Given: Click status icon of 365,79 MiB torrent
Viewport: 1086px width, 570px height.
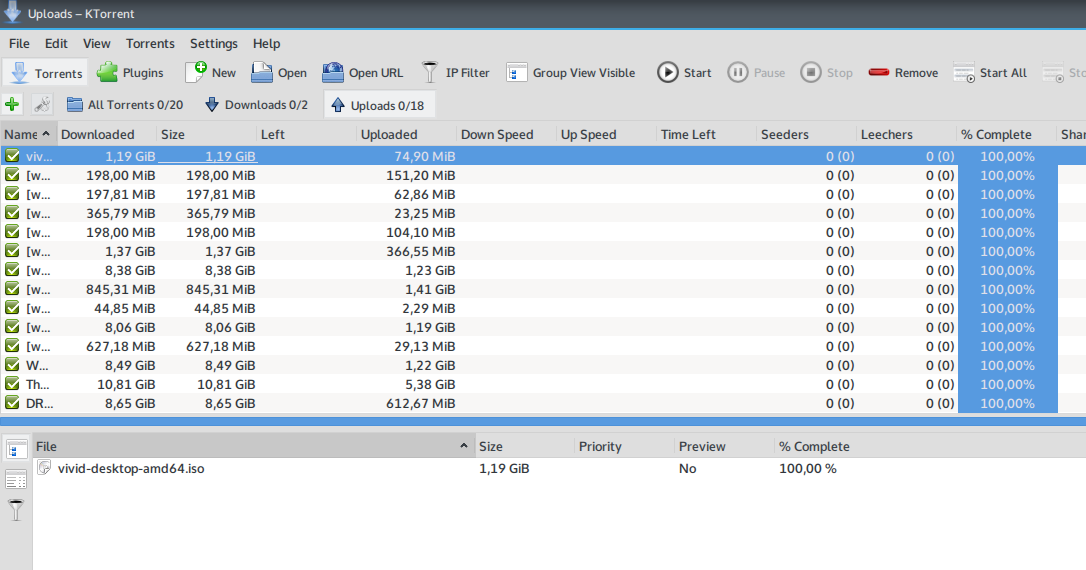Looking at the screenshot, I should (x=12, y=213).
